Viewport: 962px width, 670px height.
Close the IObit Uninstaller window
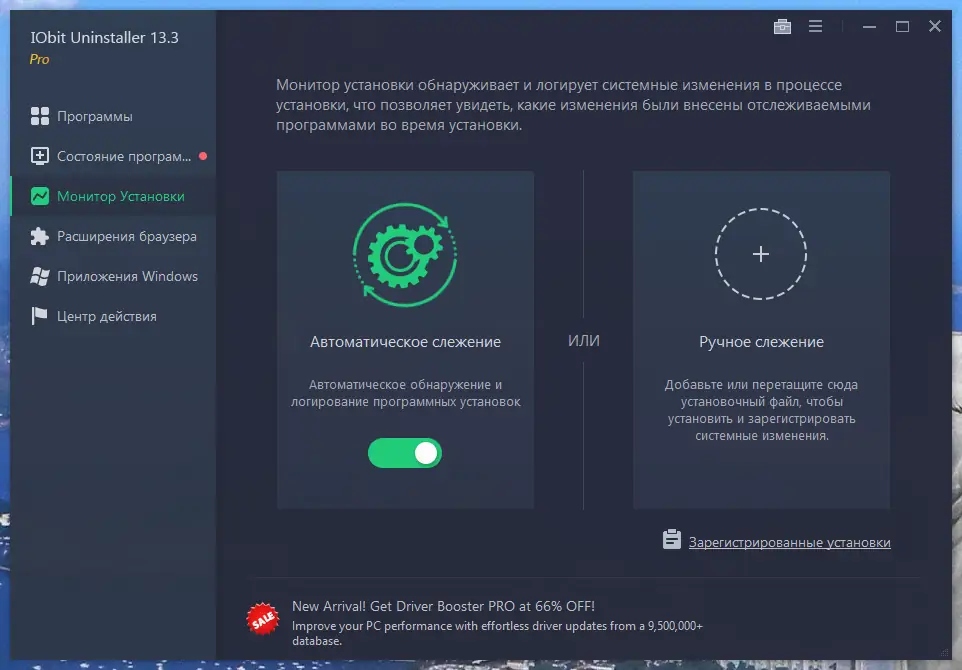click(x=934, y=26)
